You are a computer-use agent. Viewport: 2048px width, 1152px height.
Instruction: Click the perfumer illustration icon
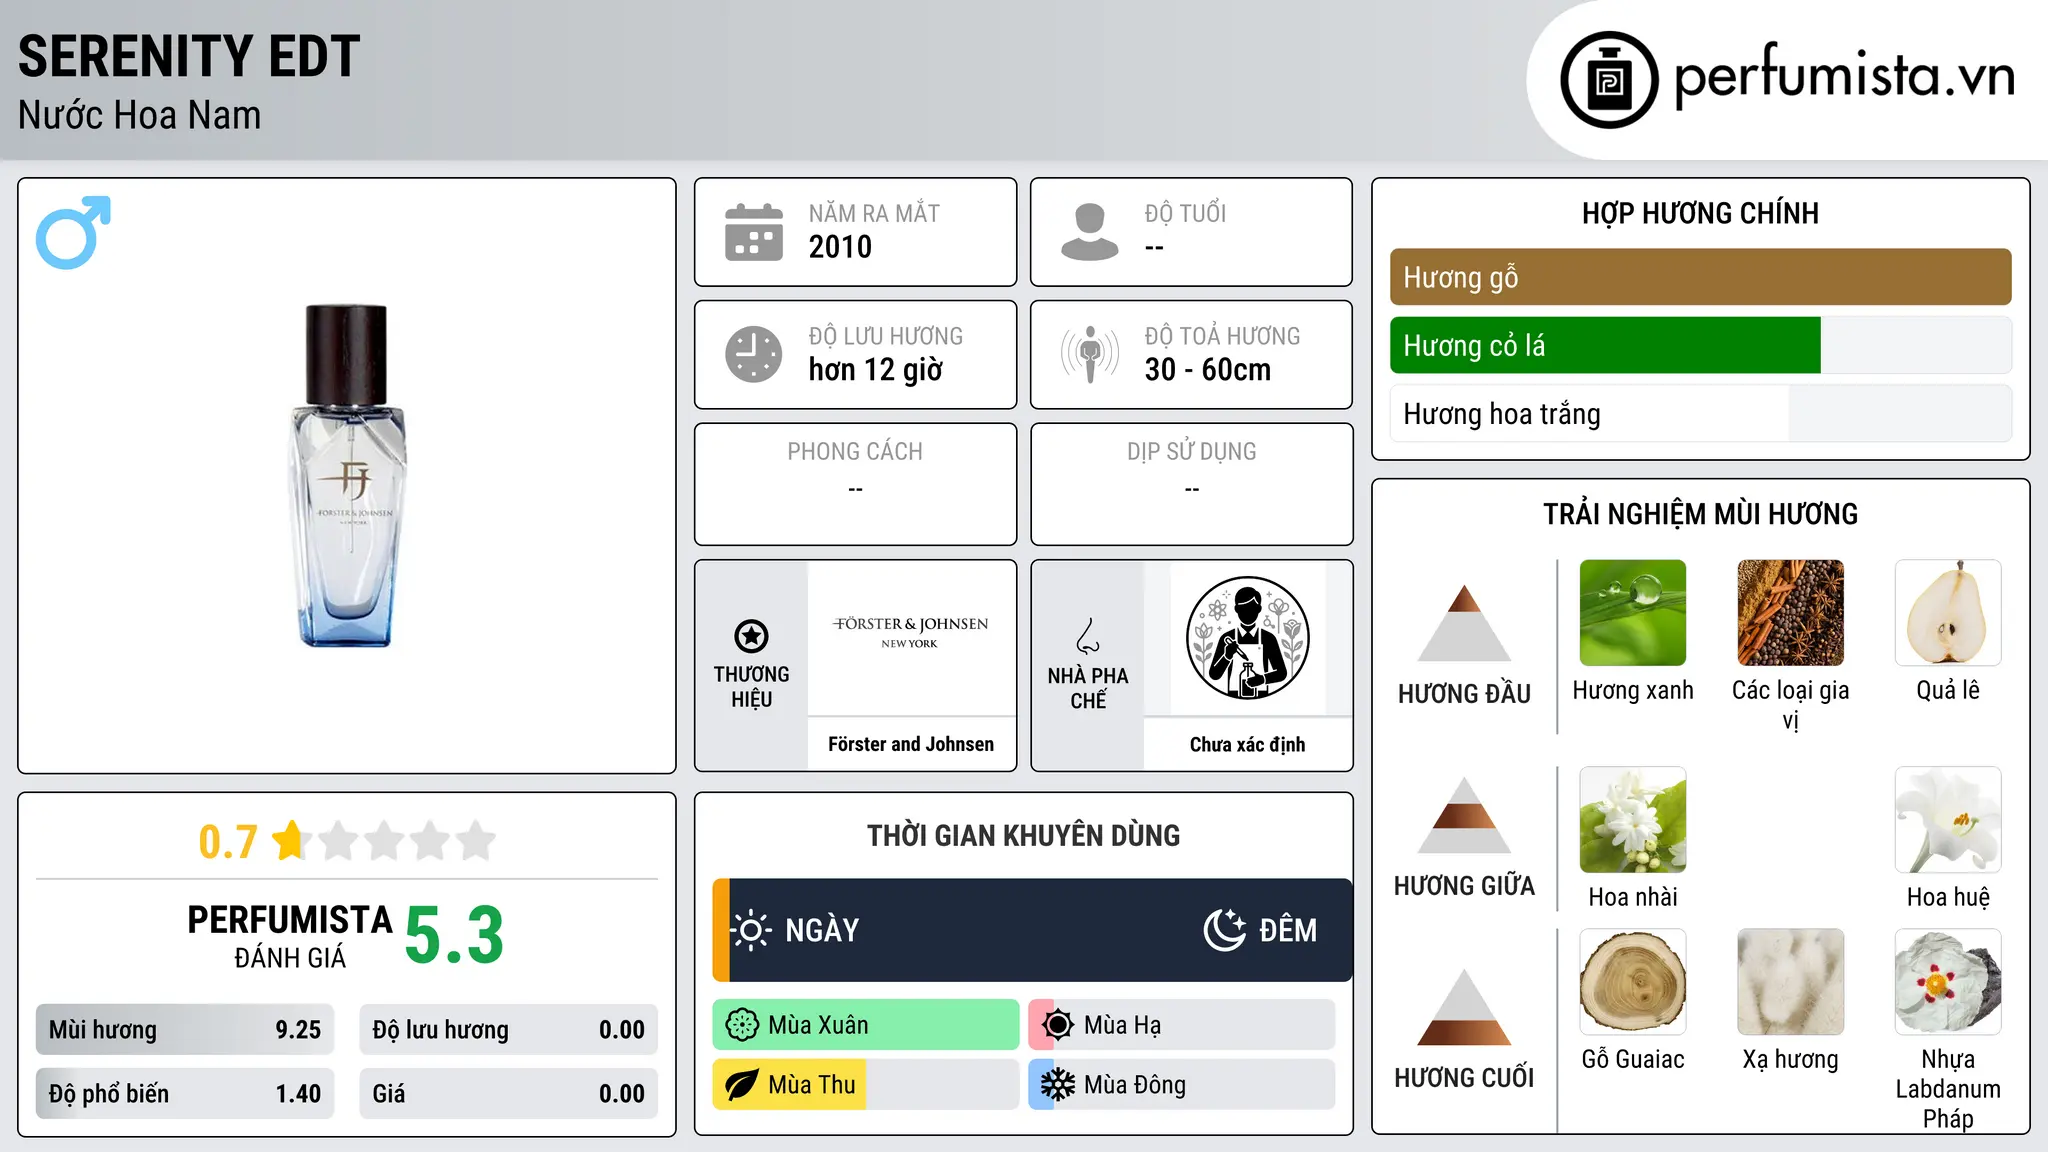tap(1247, 638)
